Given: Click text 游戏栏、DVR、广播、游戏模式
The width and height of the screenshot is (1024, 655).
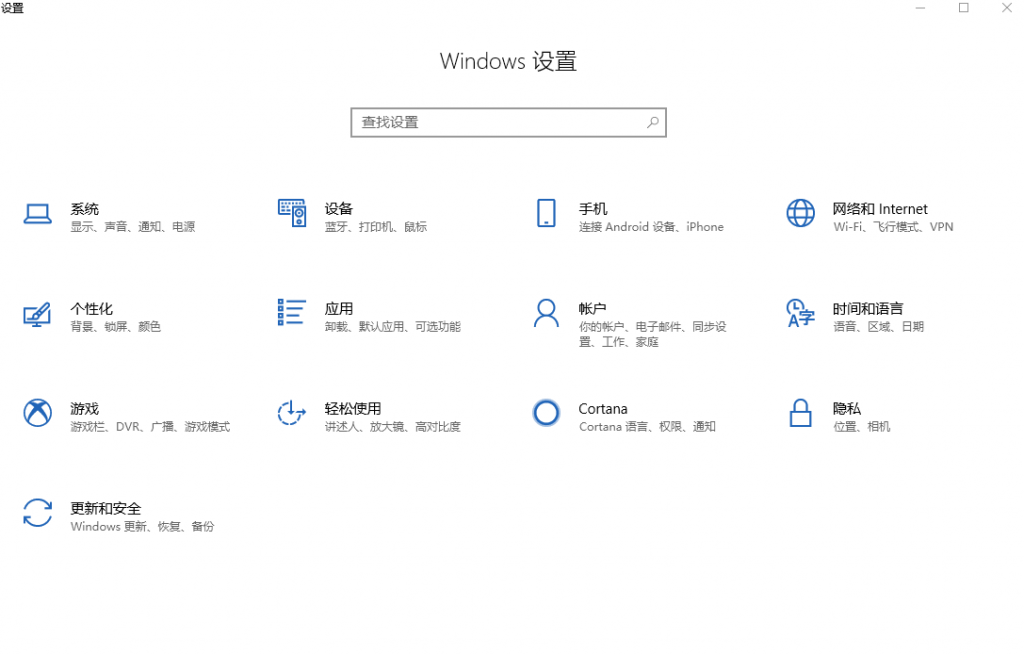Looking at the screenshot, I should pyautogui.click(x=150, y=426).
